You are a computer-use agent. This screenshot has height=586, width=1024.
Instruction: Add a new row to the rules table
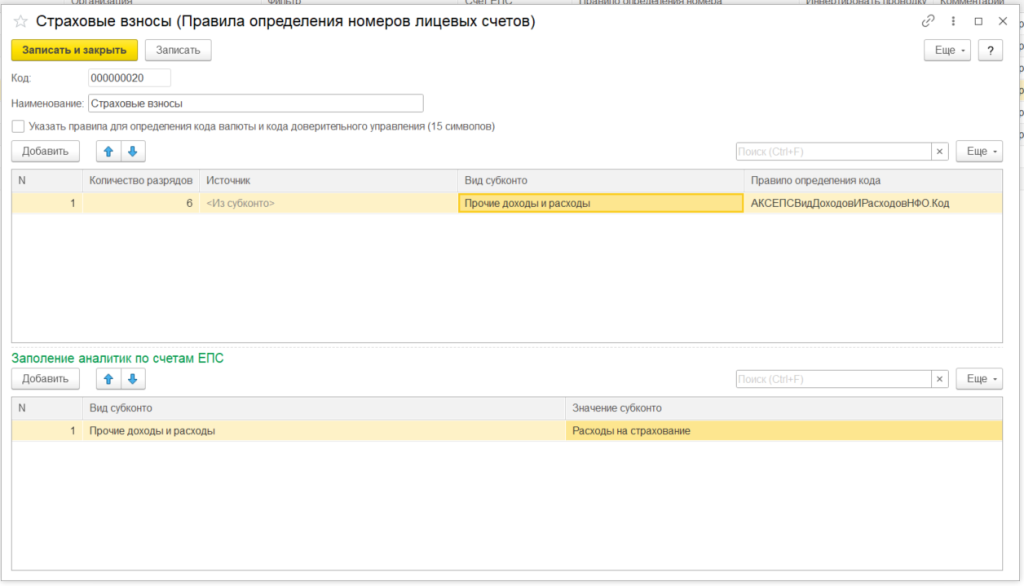45,151
